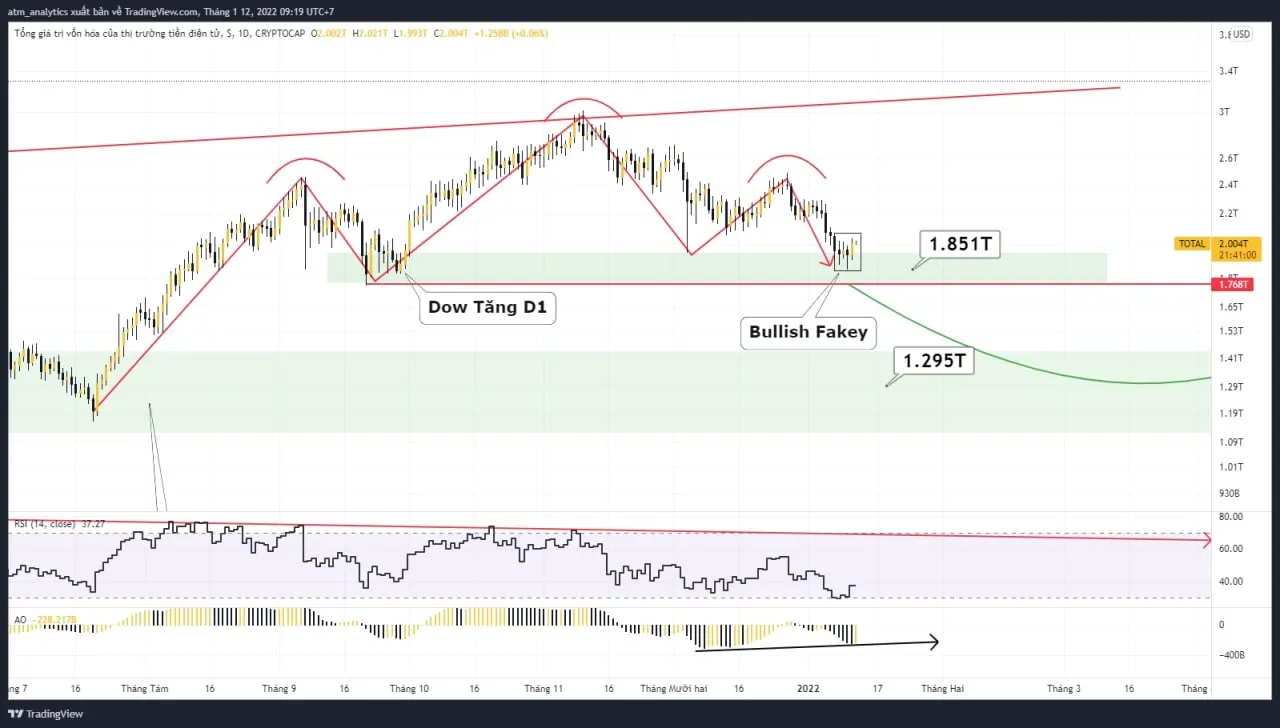
Task: Click Tháng 10 on the time axis
Action: point(409,688)
